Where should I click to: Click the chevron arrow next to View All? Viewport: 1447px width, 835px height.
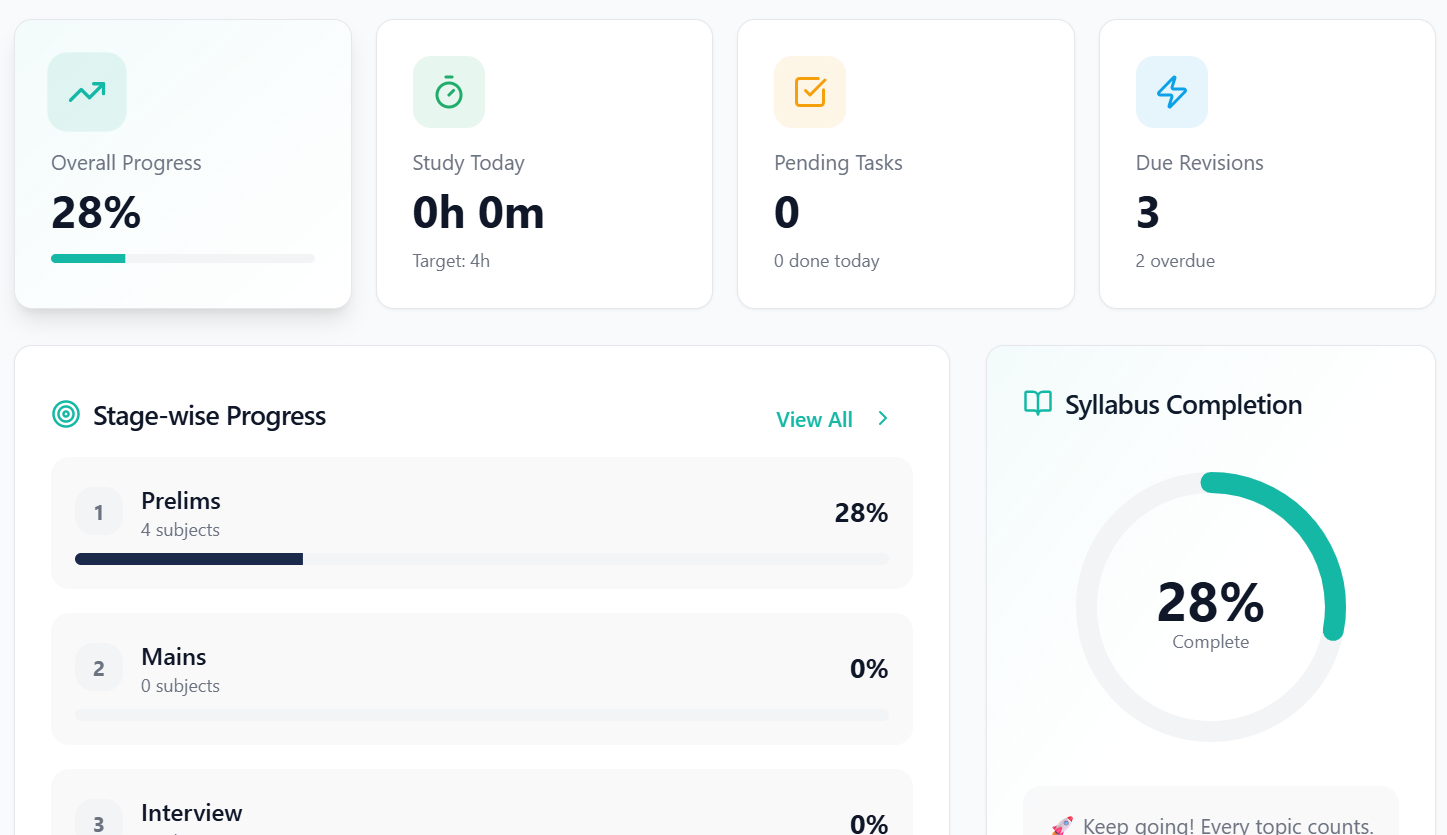883,419
